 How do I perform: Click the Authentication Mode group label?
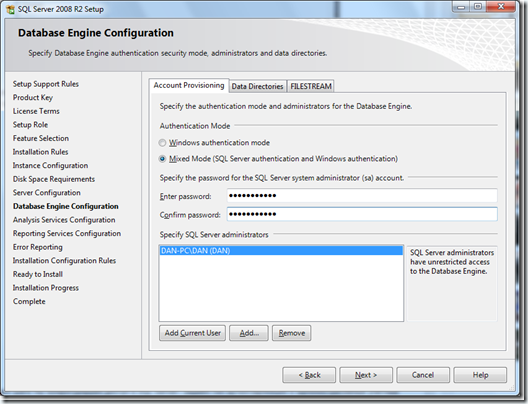pyautogui.click(x=195, y=126)
